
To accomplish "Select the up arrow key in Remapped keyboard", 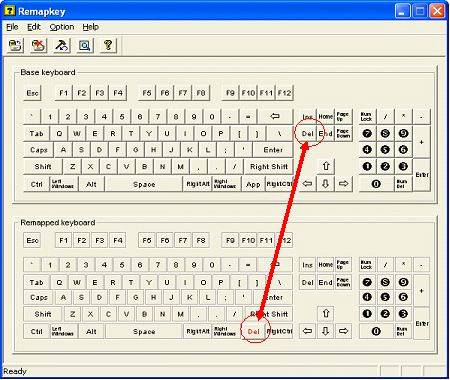I will tap(326, 314).
